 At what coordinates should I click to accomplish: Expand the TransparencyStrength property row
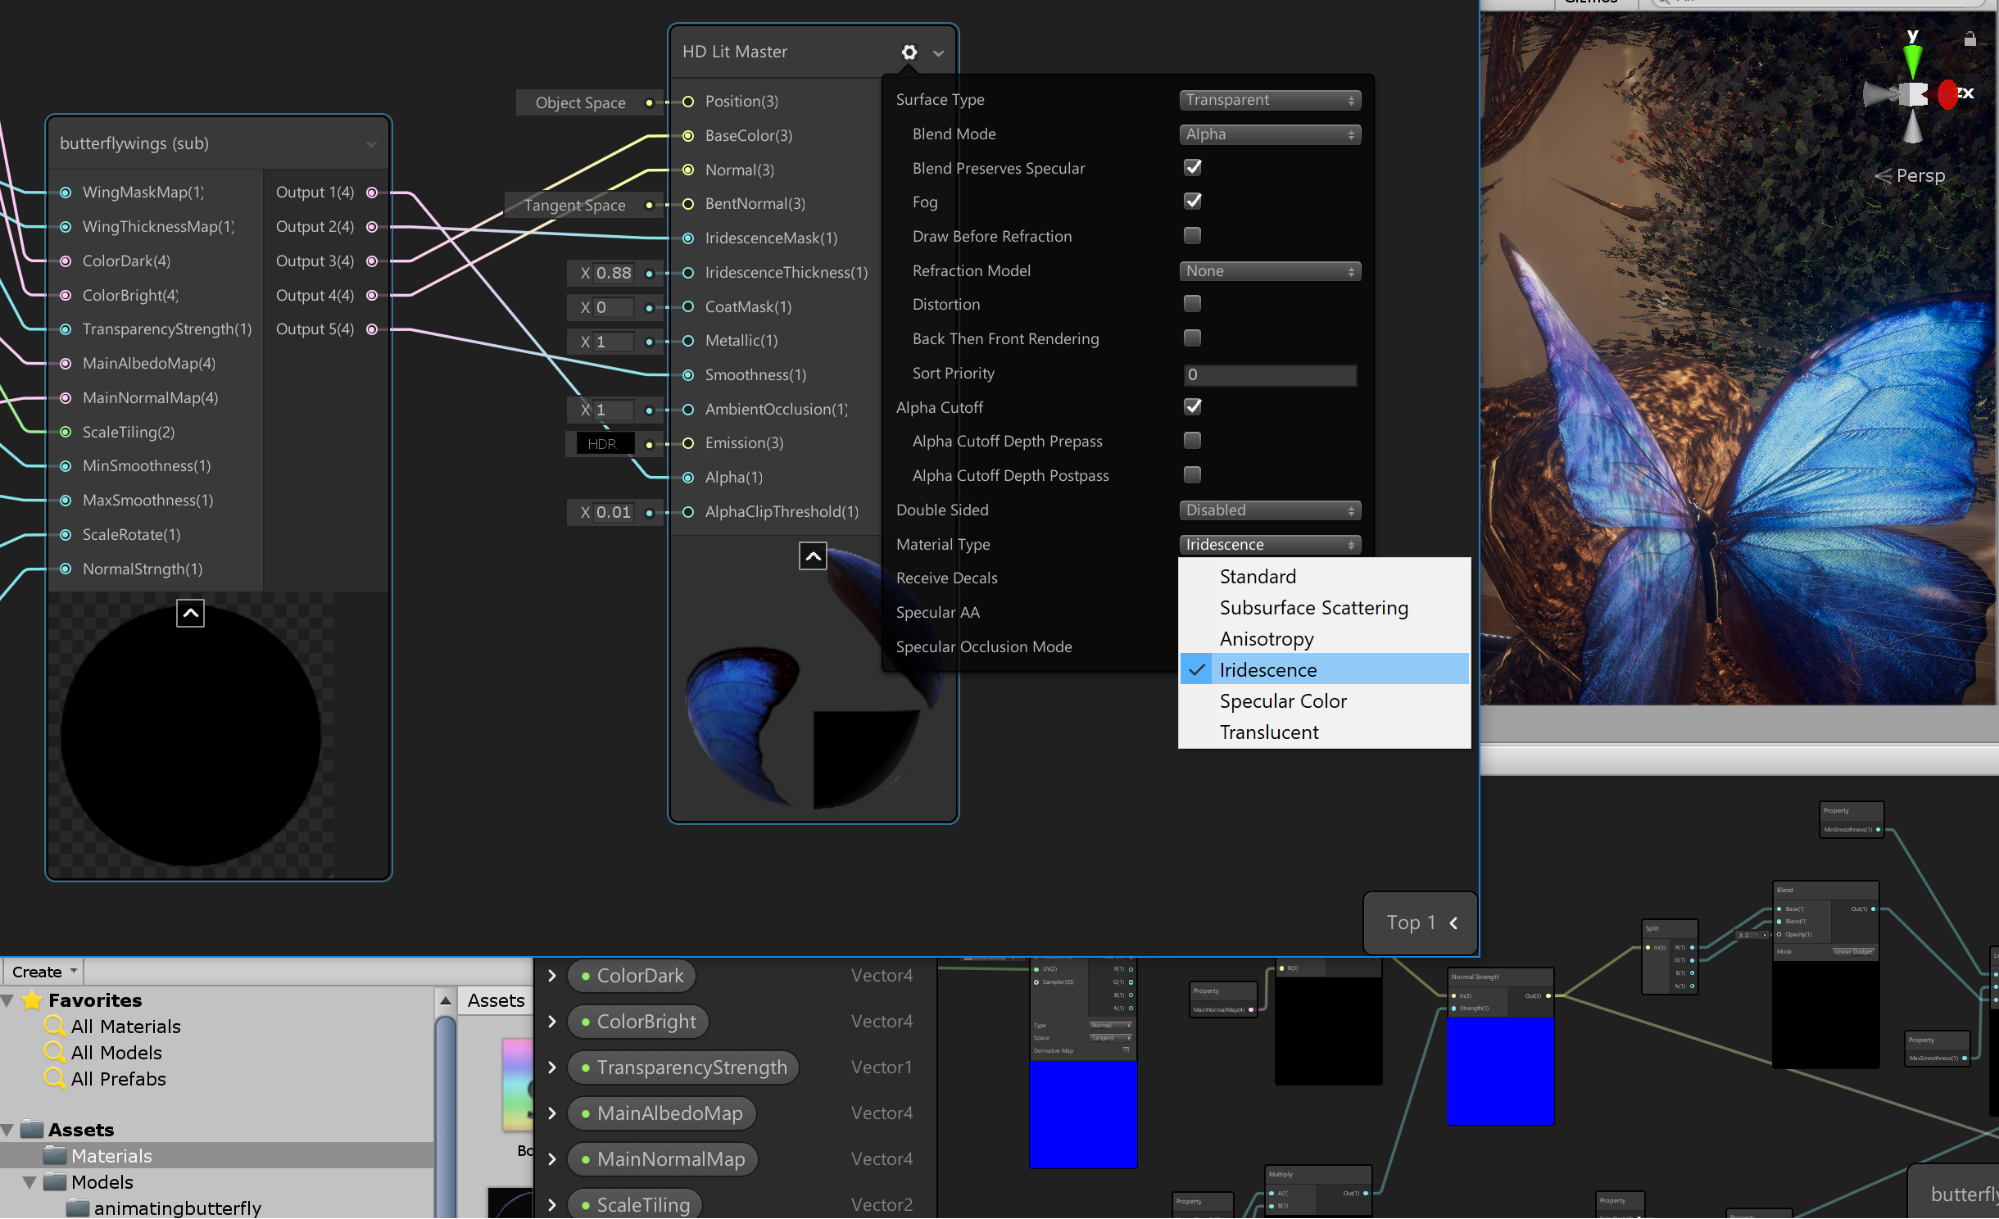(x=552, y=1067)
